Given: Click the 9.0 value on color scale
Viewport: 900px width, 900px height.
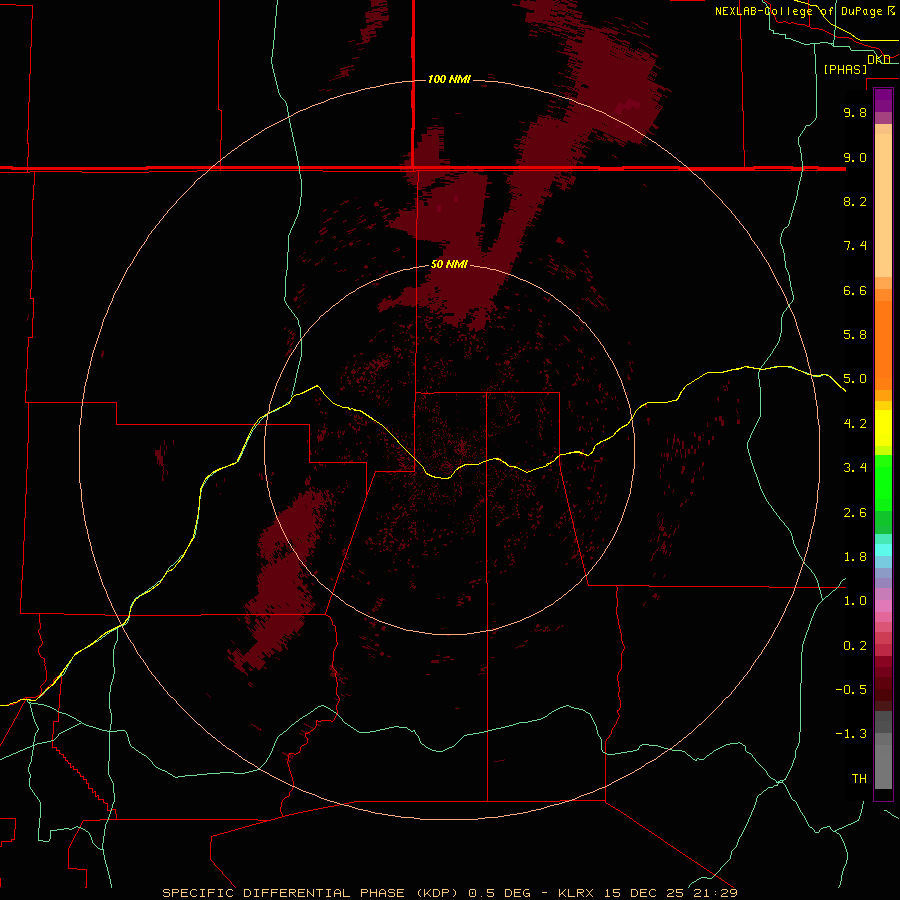Looking at the screenshot, I should [x=855, y=157].
